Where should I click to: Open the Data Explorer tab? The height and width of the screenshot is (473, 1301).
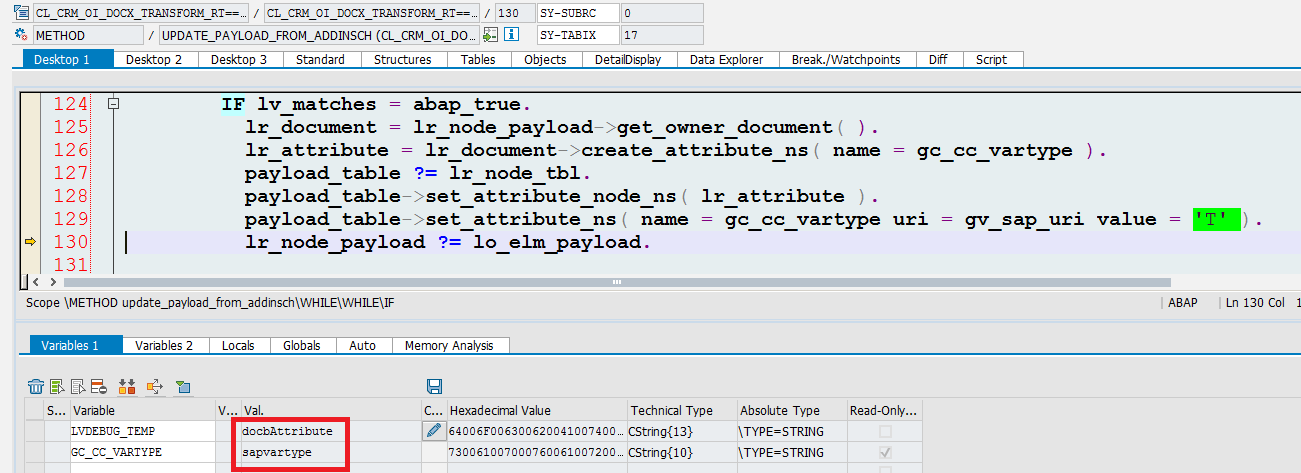point(727,59)
